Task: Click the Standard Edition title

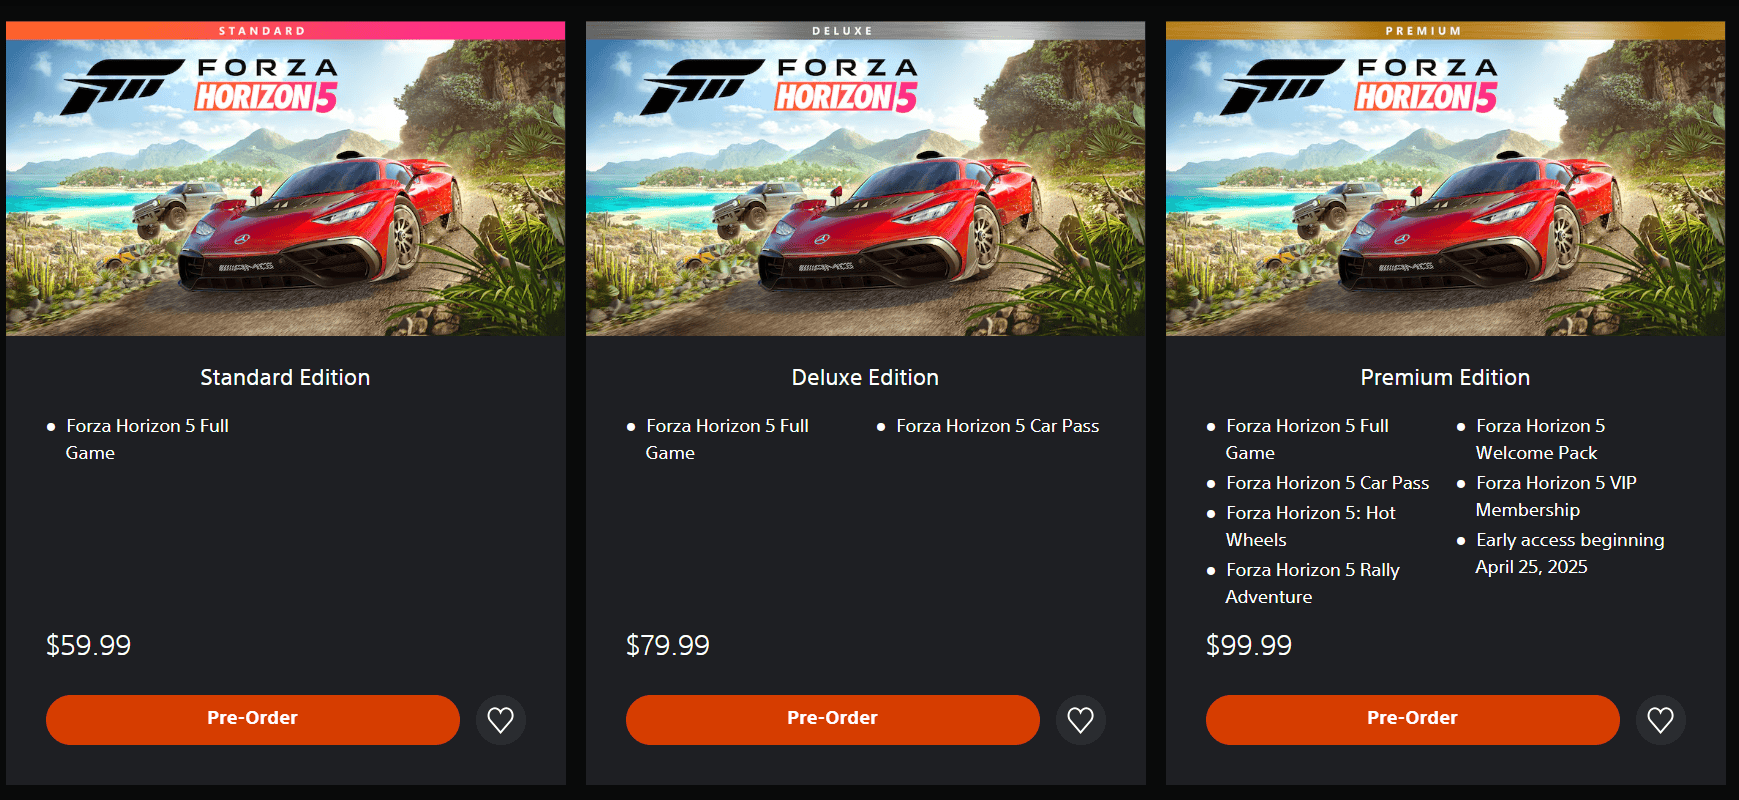Action: click(x=285, y=377)
